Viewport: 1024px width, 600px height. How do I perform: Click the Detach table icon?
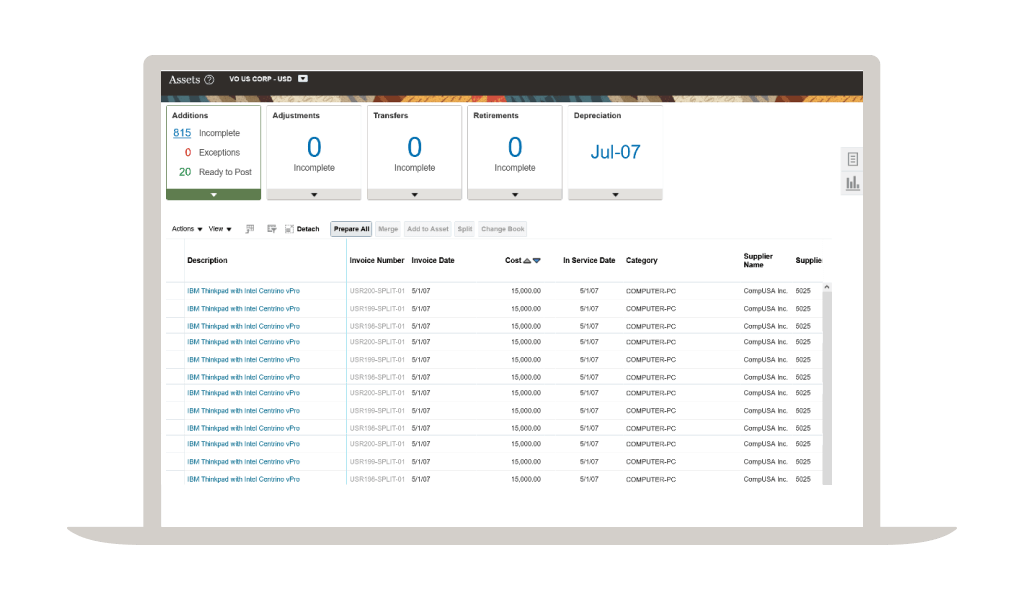294,229
